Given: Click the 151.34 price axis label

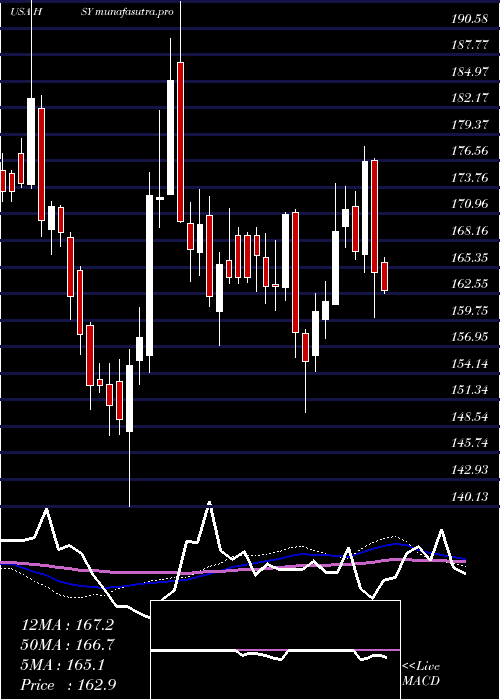Looking at the screenshot, I should coord(468,390).
